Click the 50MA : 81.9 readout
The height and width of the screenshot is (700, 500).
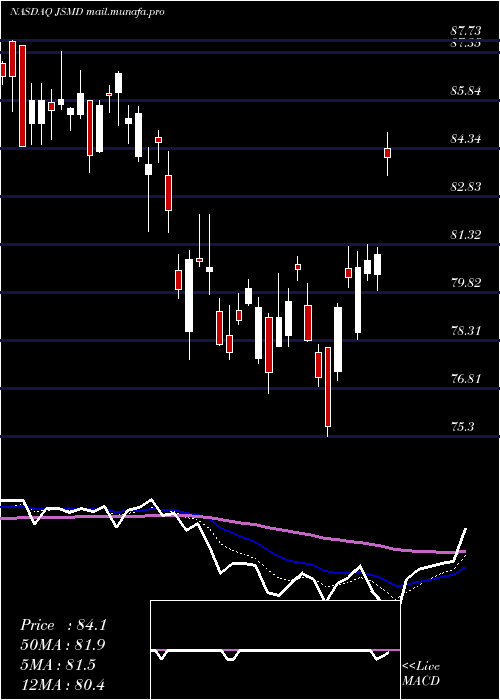64,645
